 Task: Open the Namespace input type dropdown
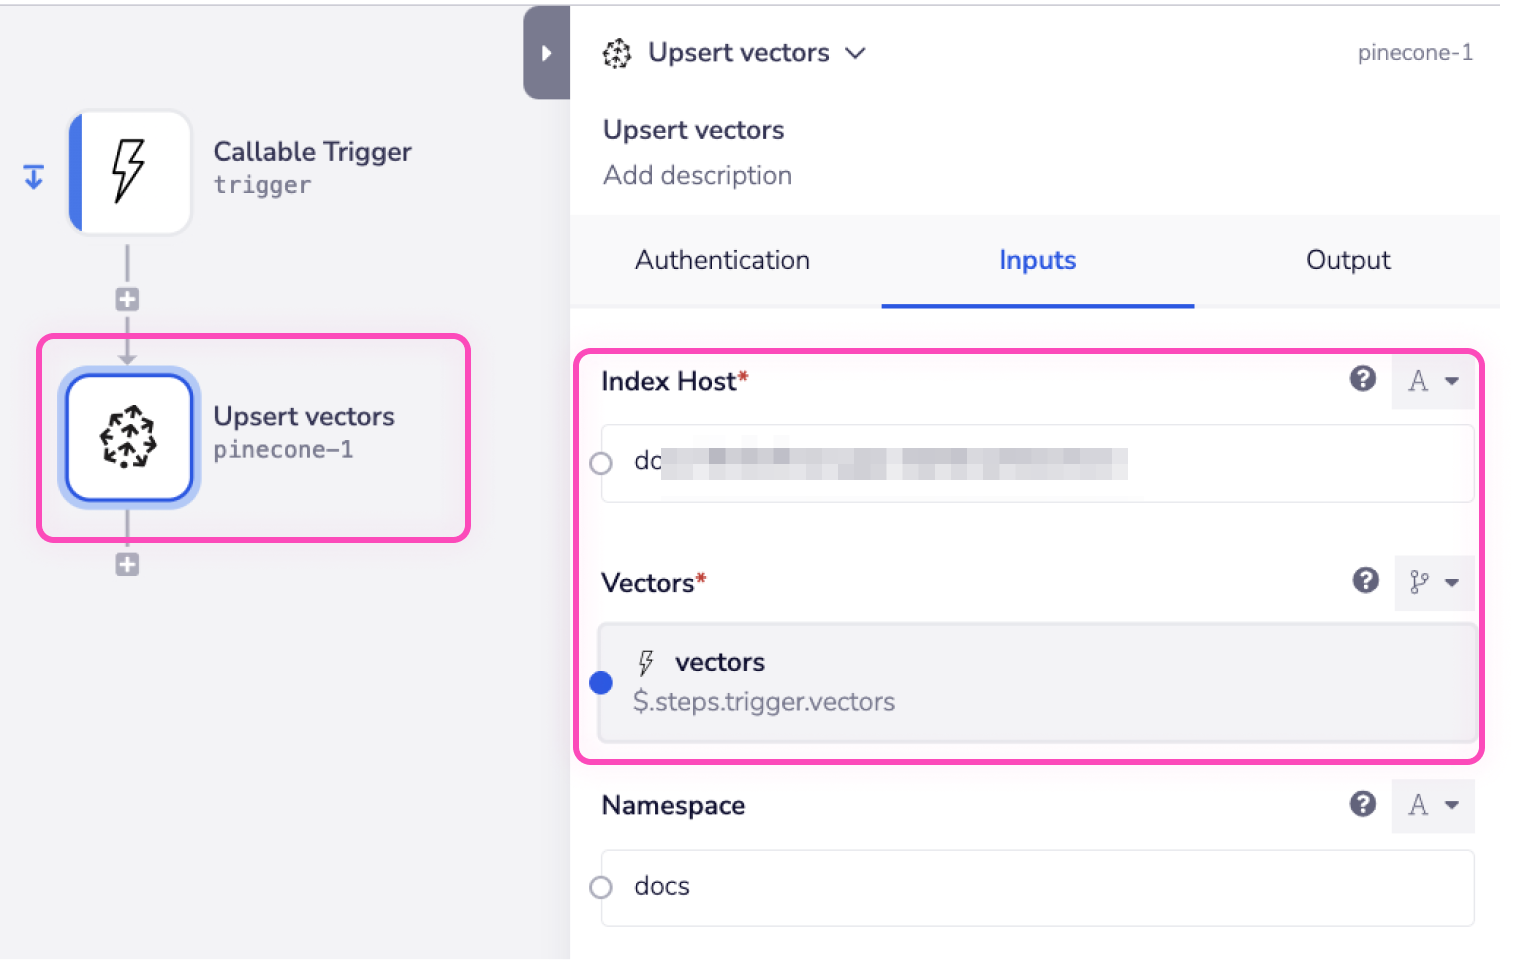1433,805
